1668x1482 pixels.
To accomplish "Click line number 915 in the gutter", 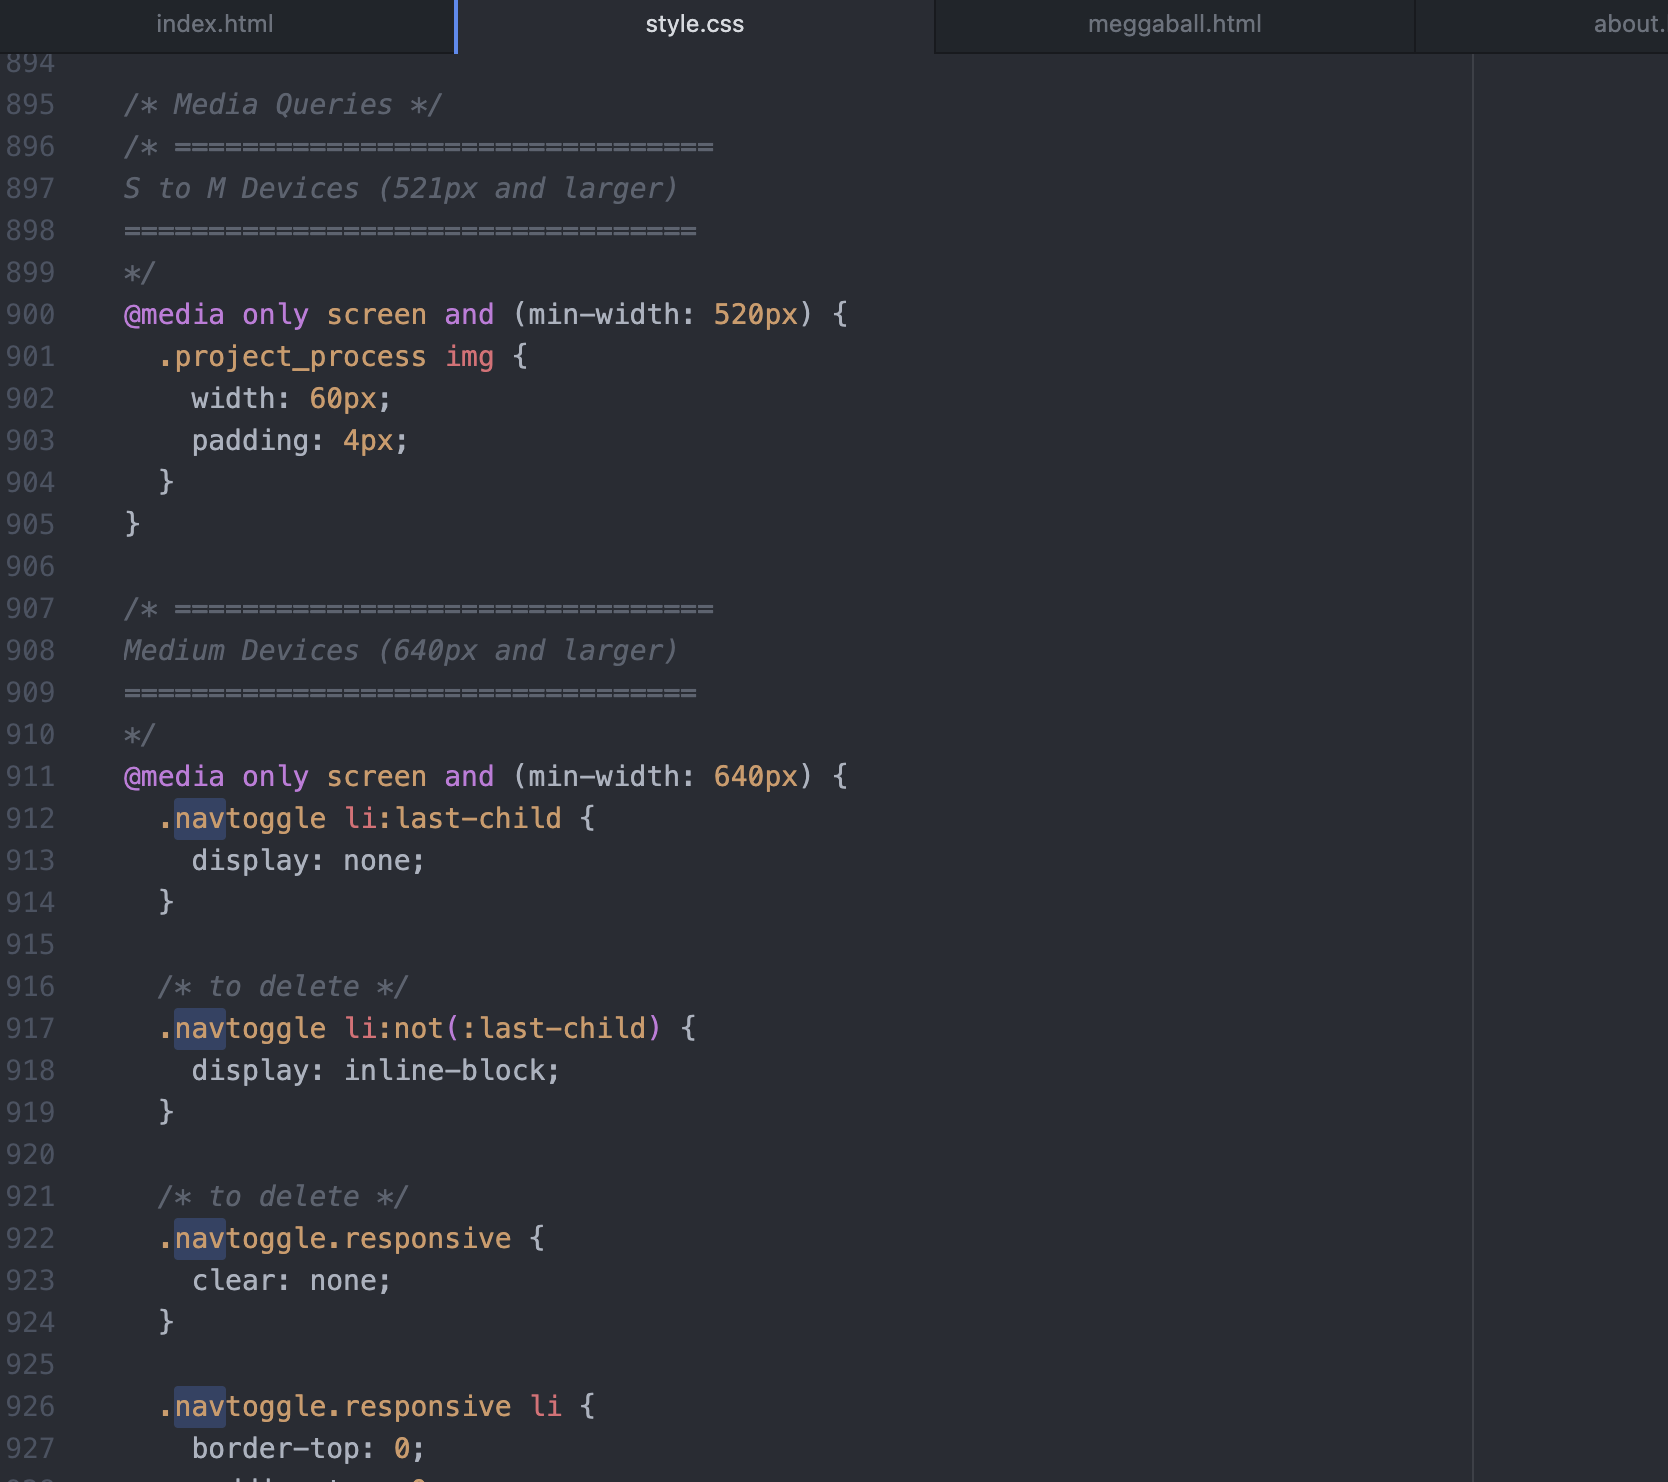I will [x=30, y=945].
